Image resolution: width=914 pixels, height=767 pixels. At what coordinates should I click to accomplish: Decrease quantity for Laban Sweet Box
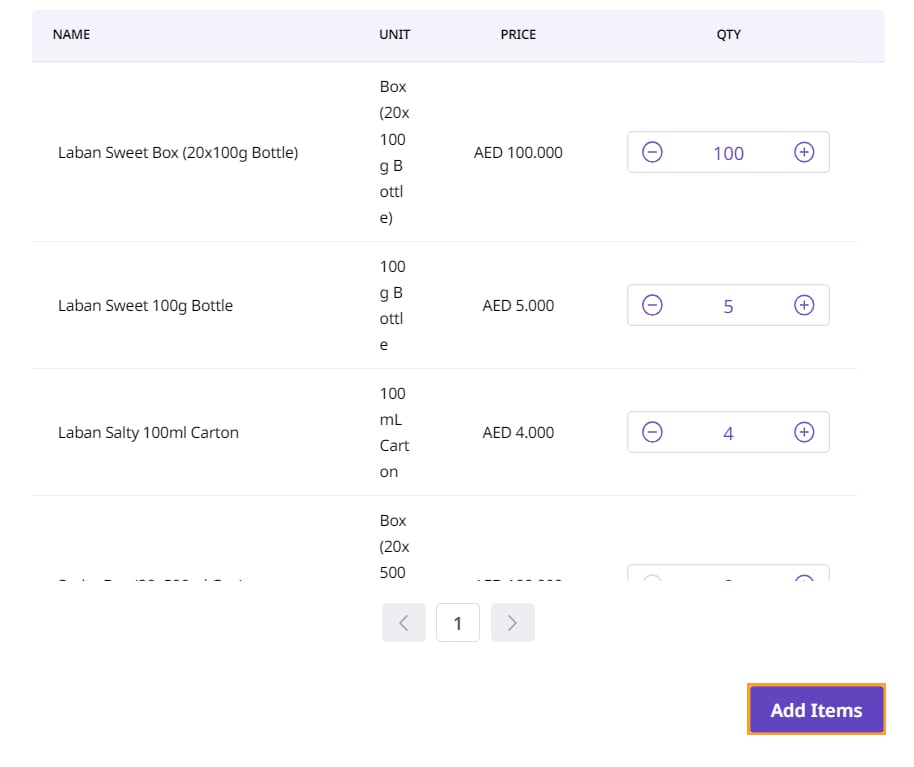click(x=652, y=153)
